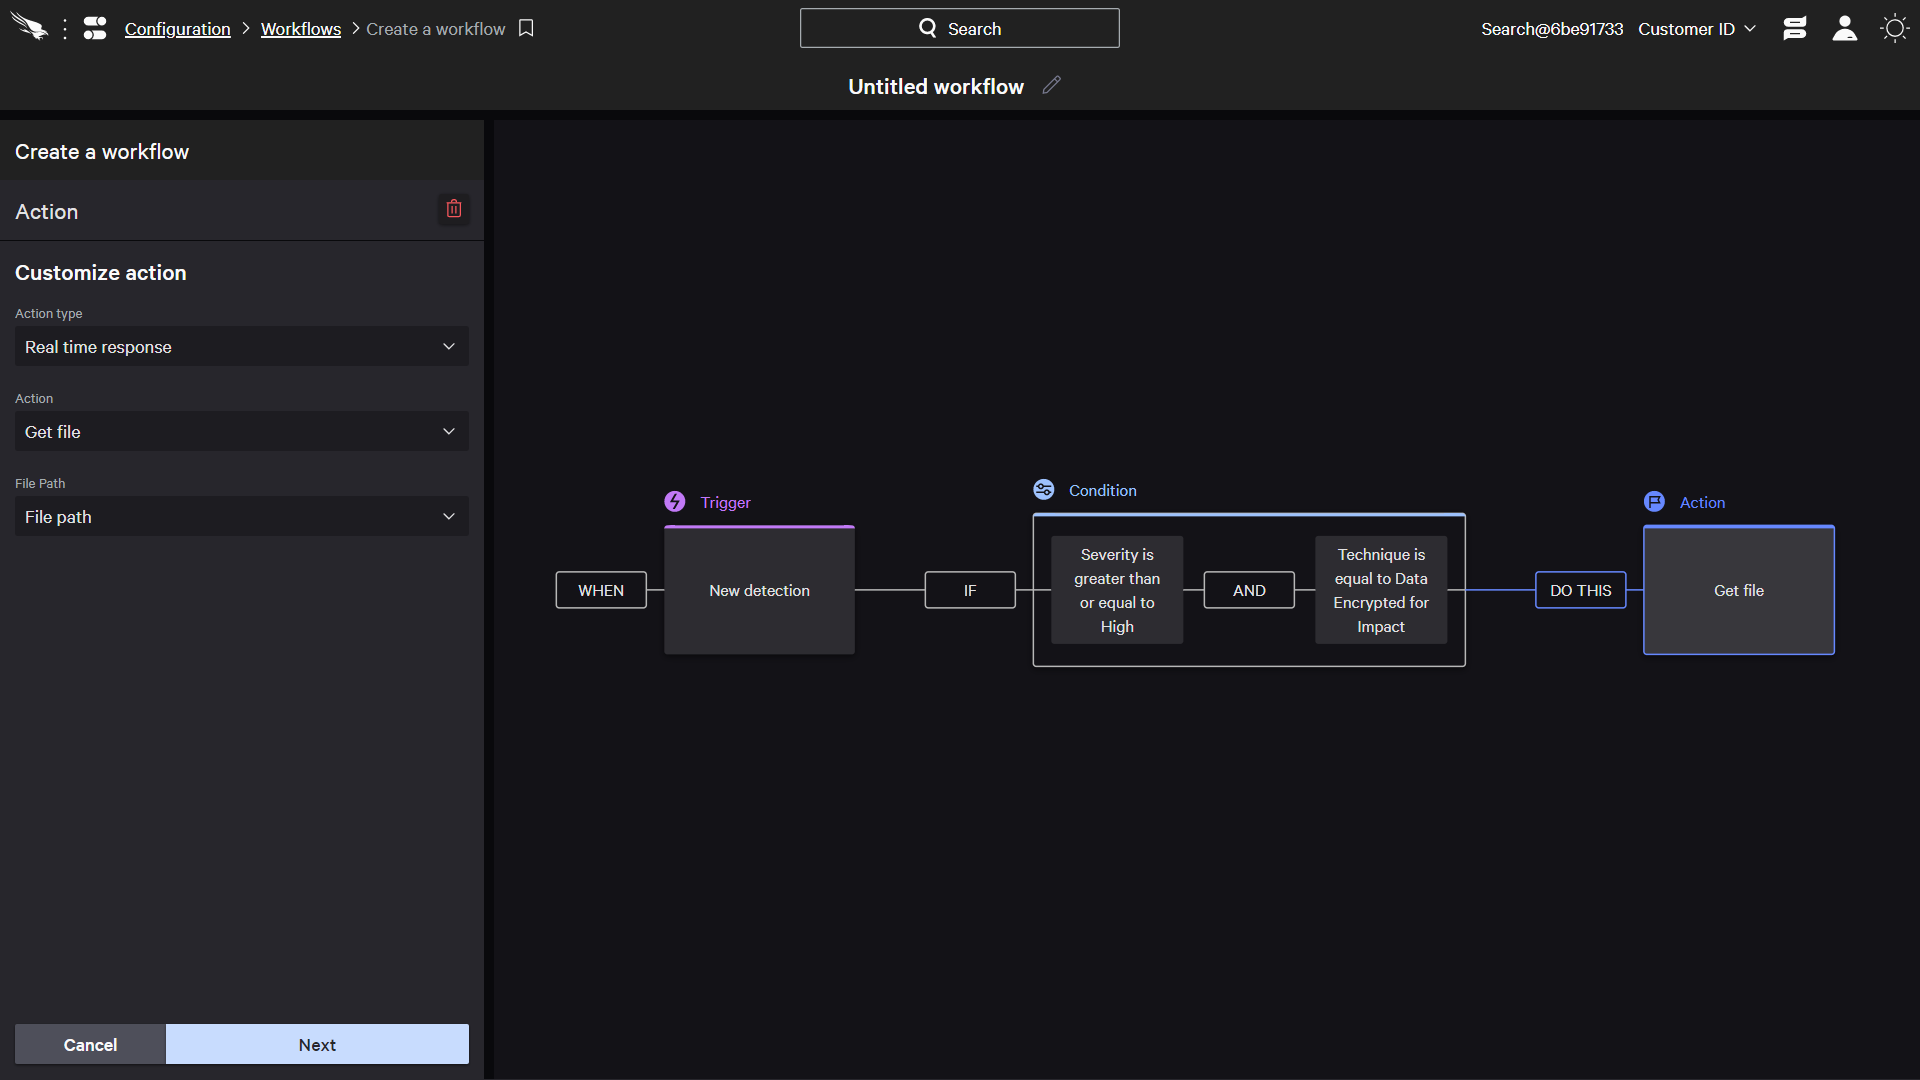This screenshot has height=1080, width=1920.
Task: Expand the Get file action dropdown
Action: (x=242, y=431)
